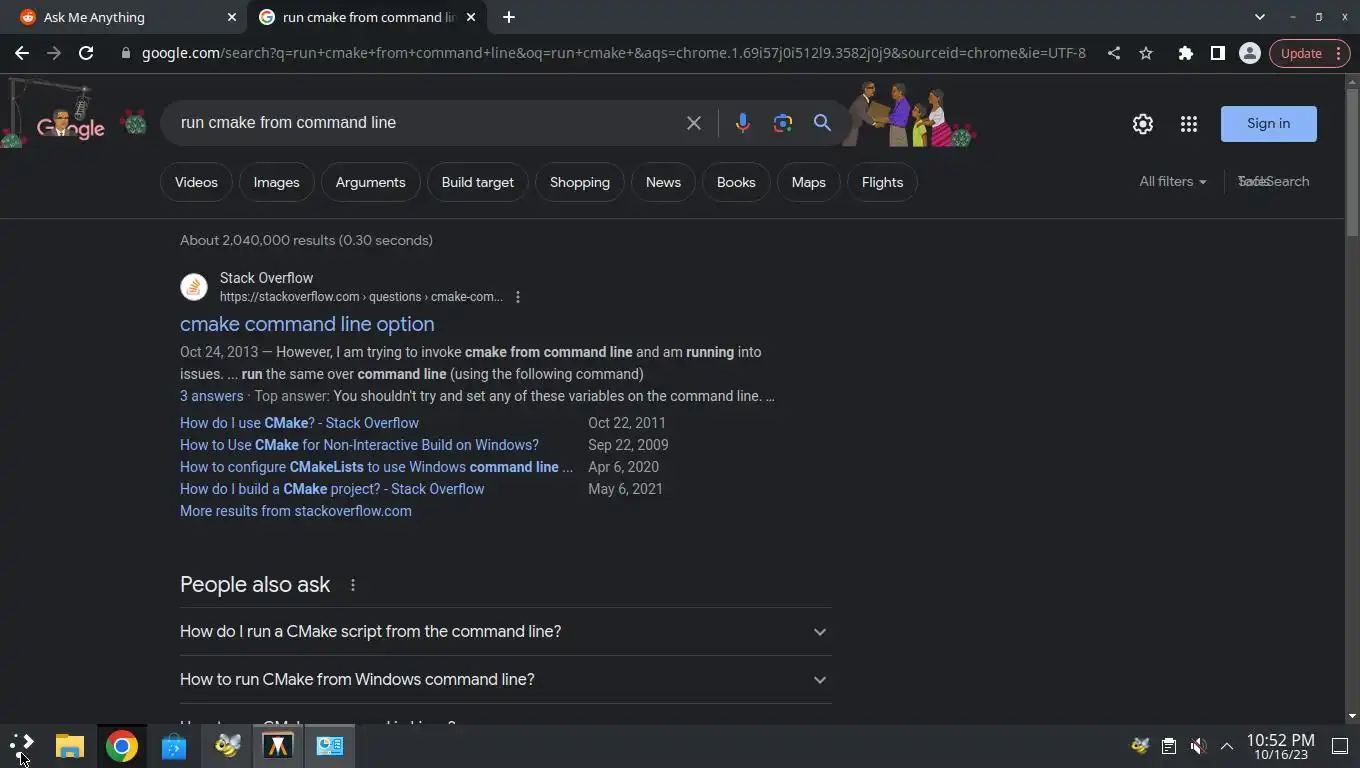Select the Maps filter chip
Screen dimensions: 1360x768
808,182
